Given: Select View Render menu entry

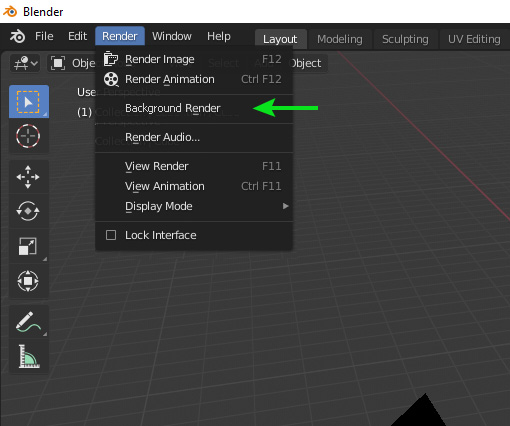Looking at the screenshot, I should pyautogui.click(x=194, y=166).
